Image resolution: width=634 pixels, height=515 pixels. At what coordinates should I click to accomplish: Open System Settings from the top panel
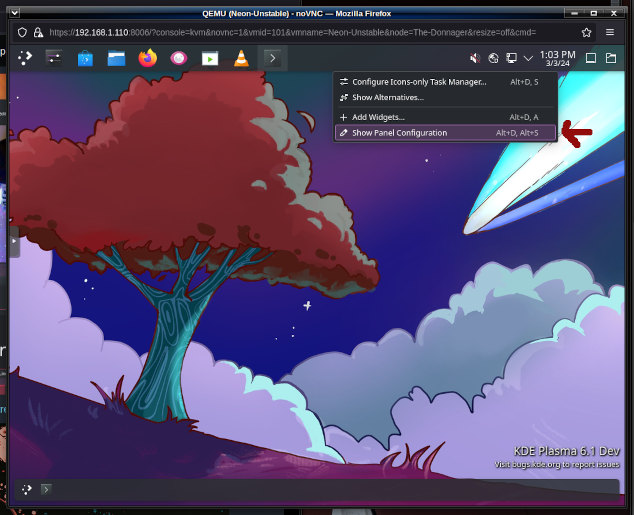[x=54, y=58]
